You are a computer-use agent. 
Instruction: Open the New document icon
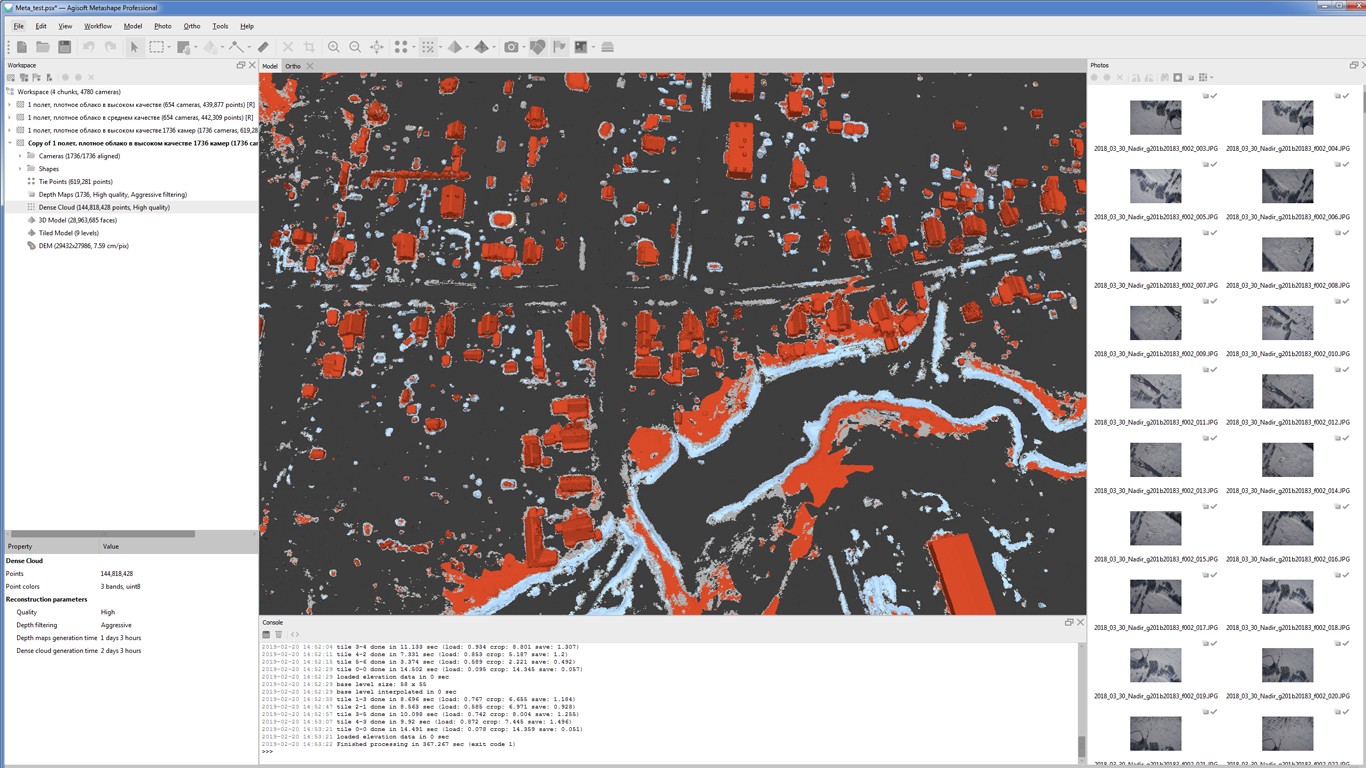click(21, 47)
